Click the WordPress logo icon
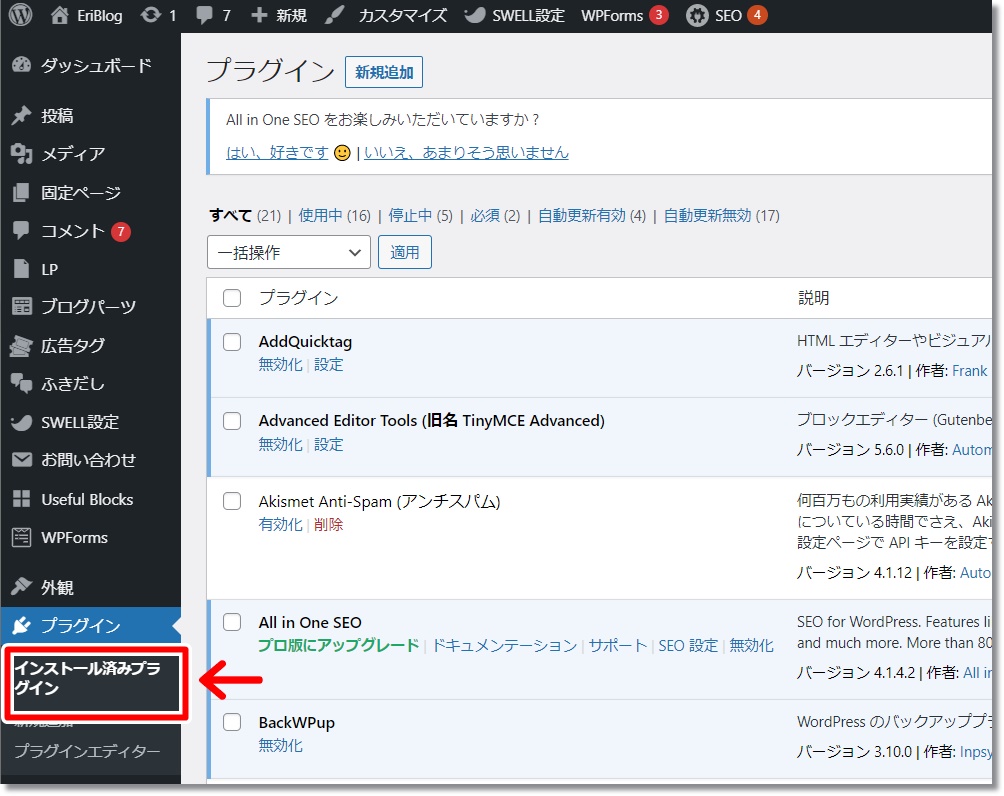This screenshot has height=796, width=1004. (x=20, y=15)
